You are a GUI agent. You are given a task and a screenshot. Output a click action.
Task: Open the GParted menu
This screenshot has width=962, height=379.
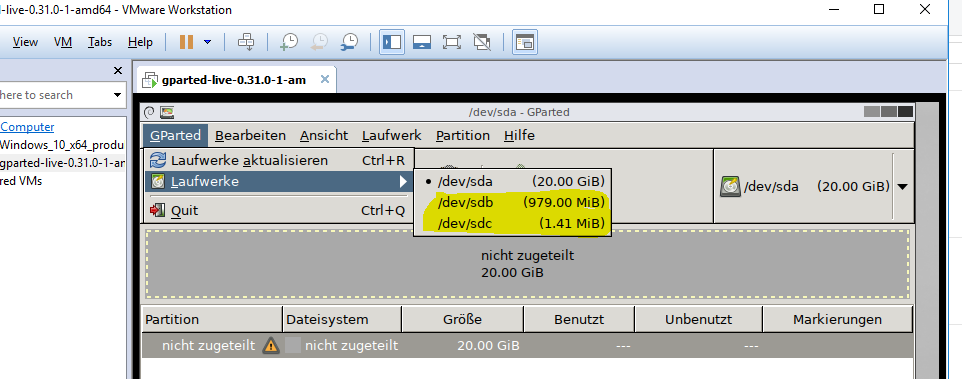click(175, 136)
